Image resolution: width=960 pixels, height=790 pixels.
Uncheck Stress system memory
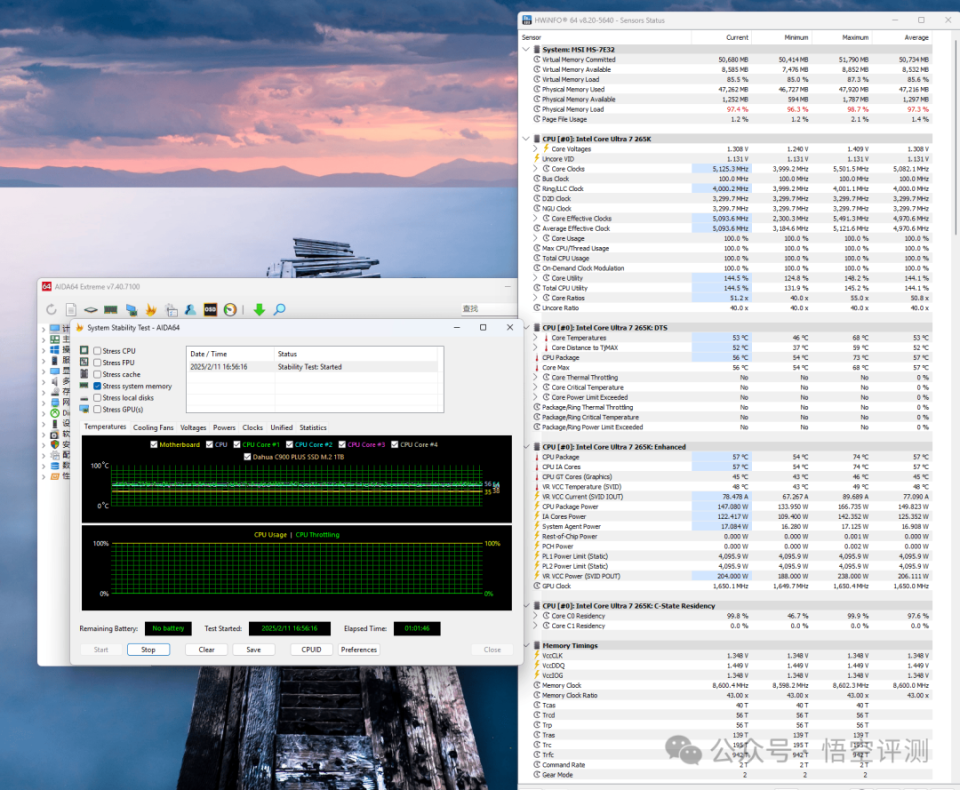[97, 386]
